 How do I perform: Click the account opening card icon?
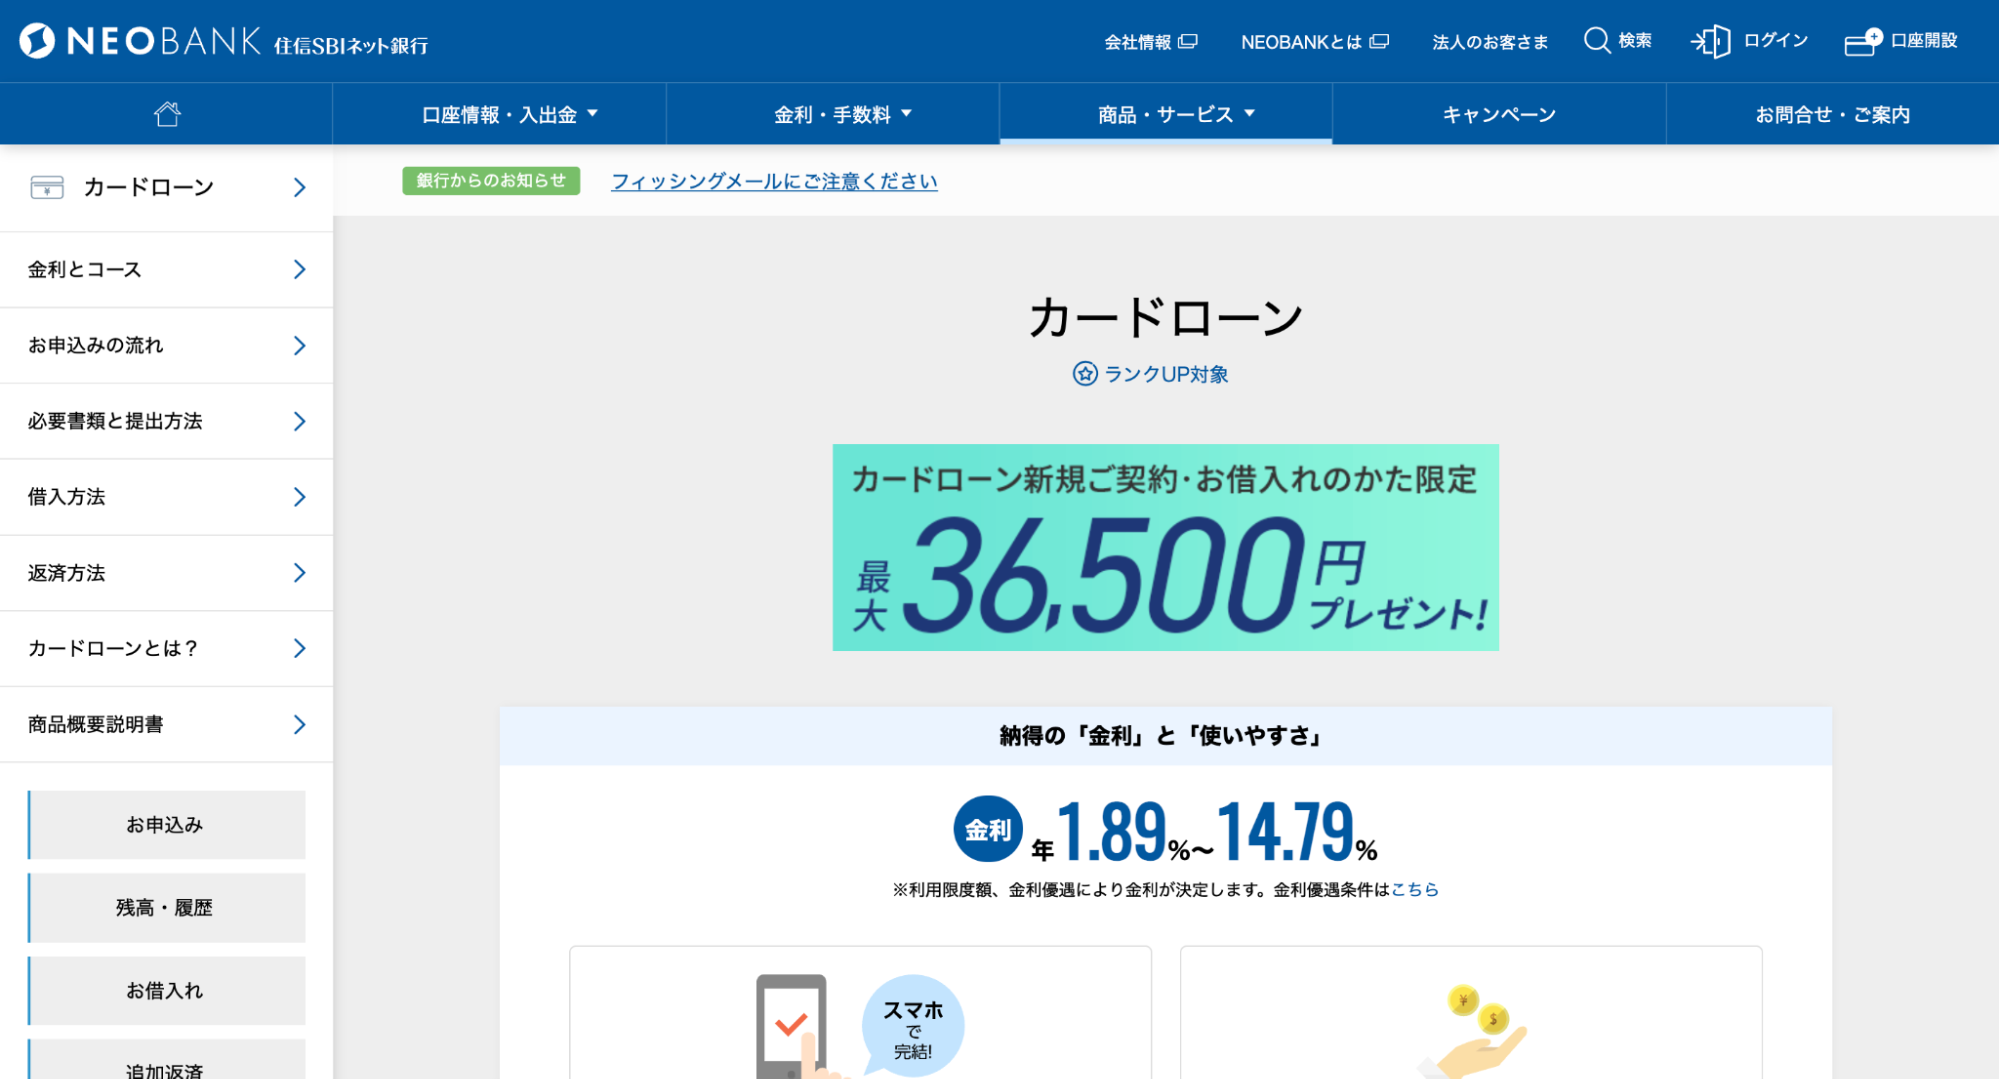pyautogui.click(x=1862, y=42)
